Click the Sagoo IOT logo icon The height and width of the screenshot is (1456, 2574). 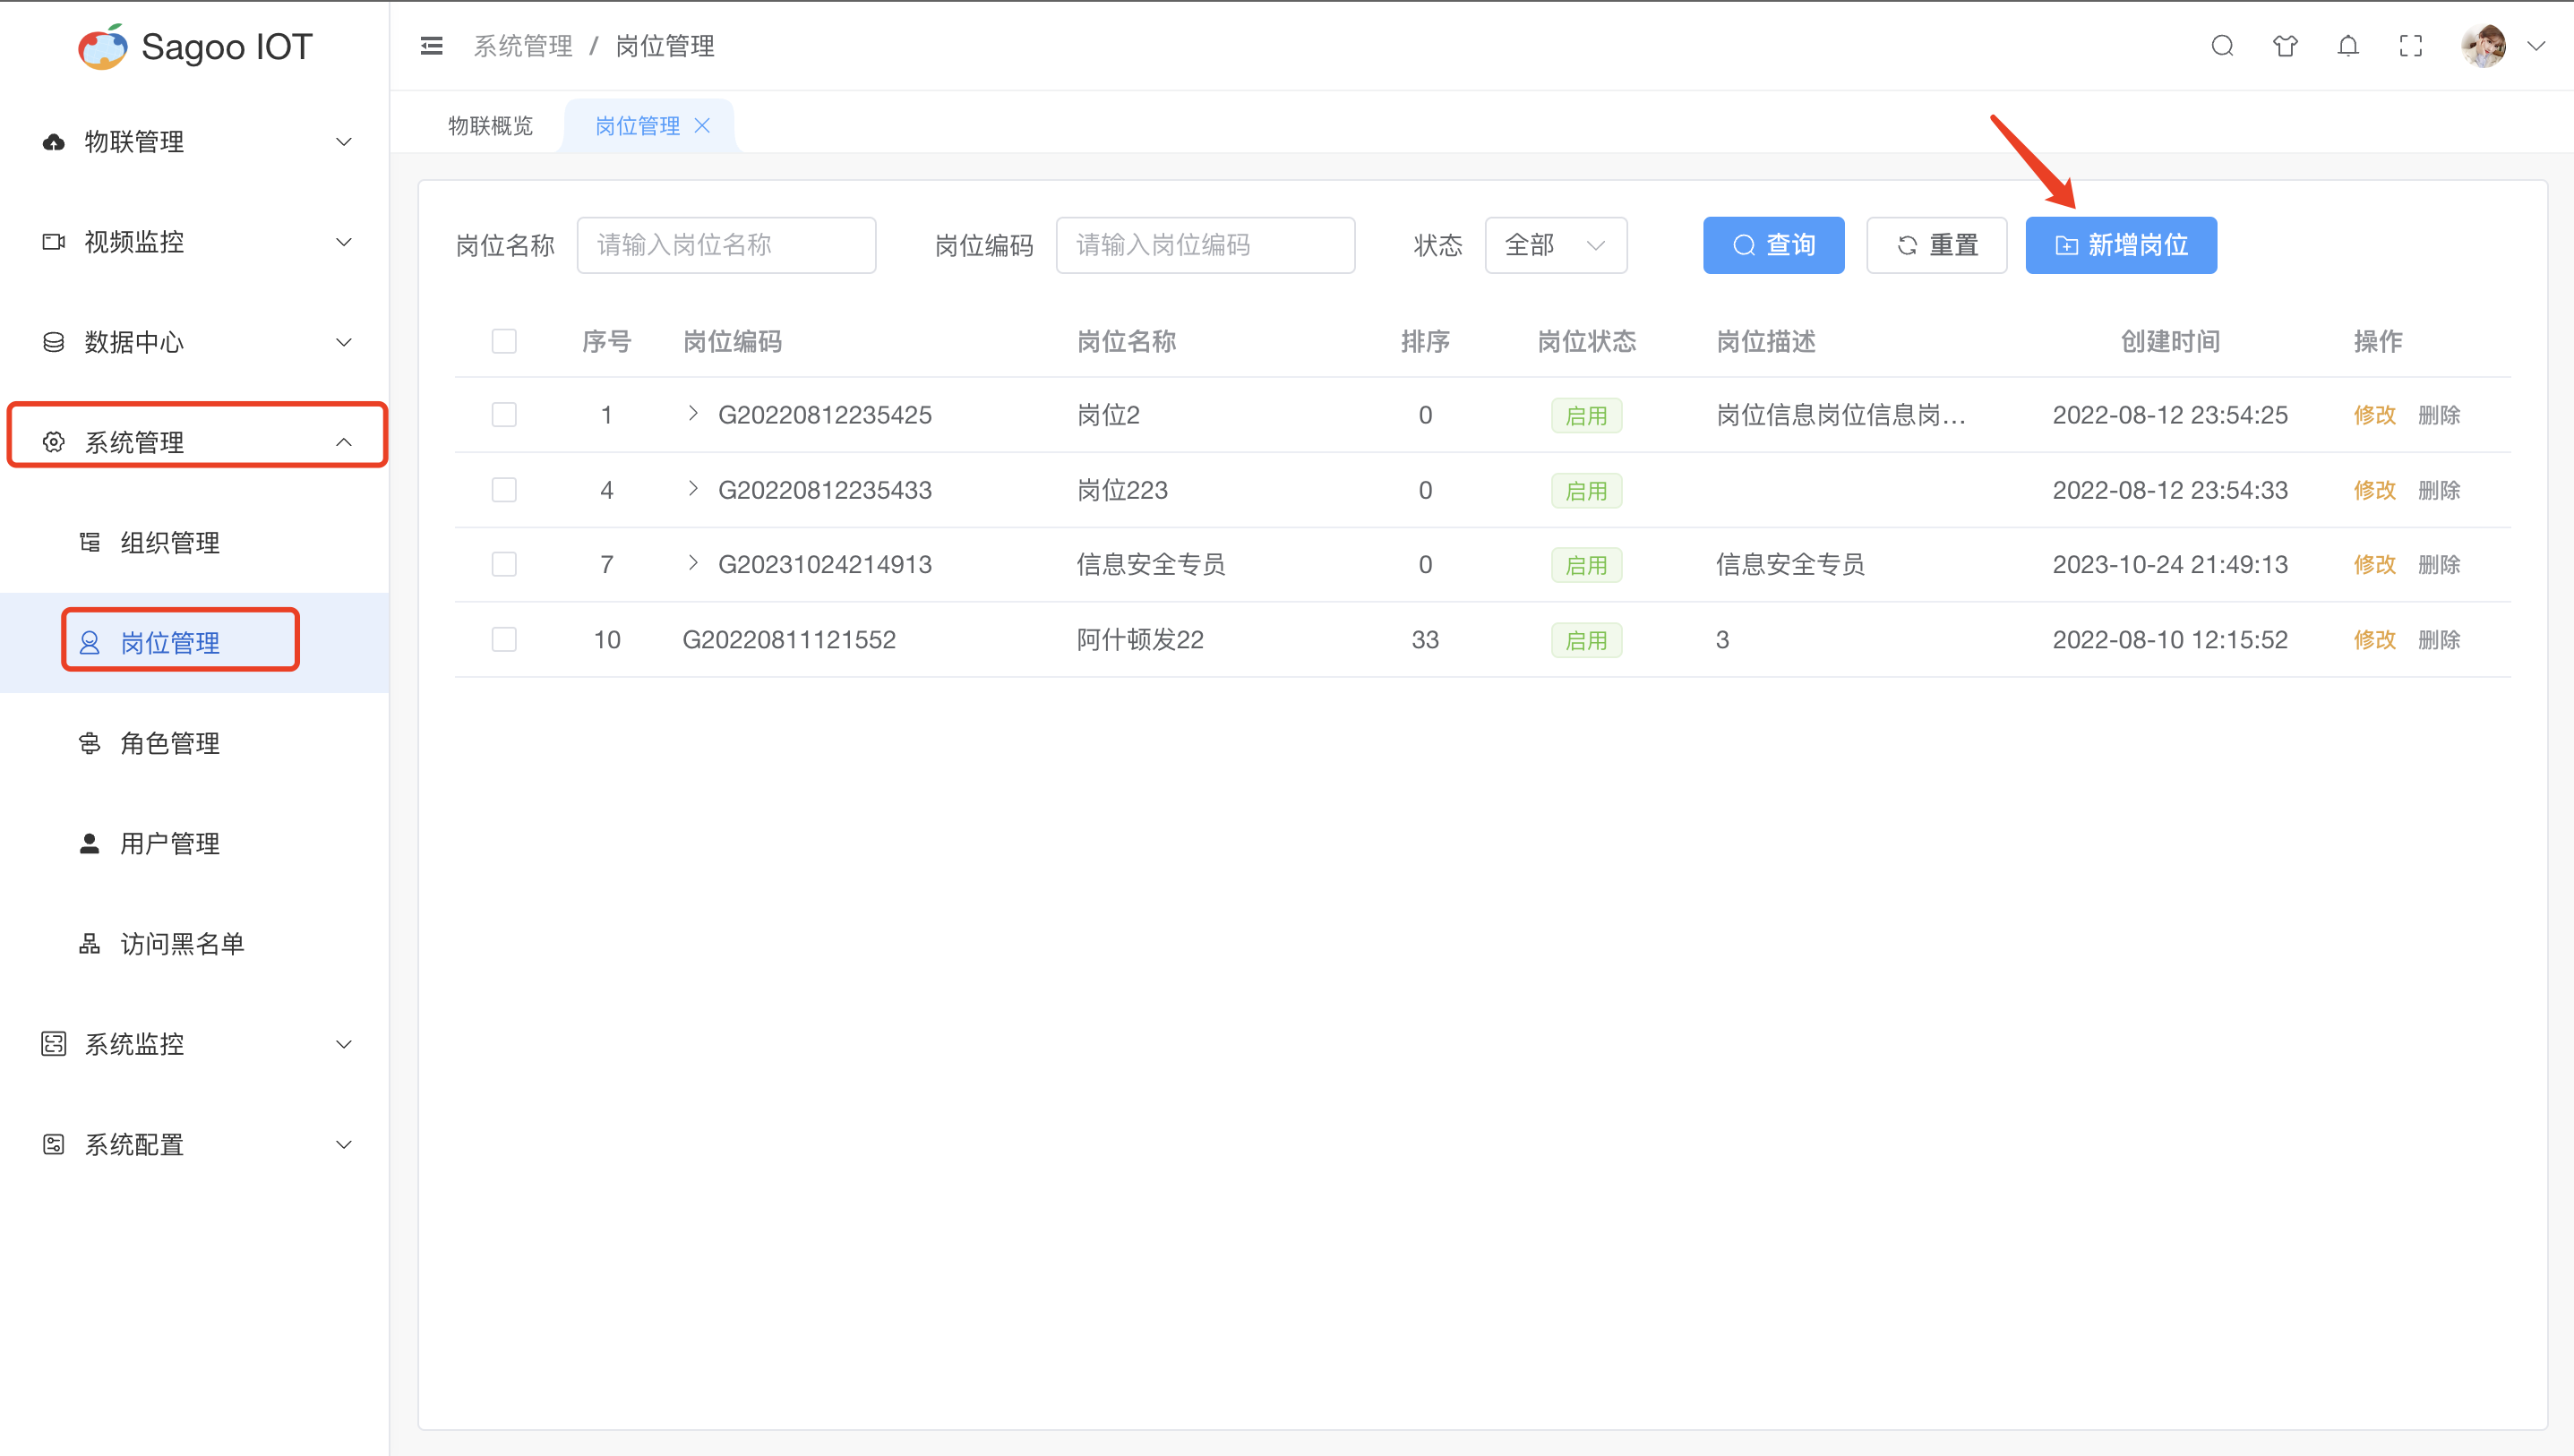point(103,46)
